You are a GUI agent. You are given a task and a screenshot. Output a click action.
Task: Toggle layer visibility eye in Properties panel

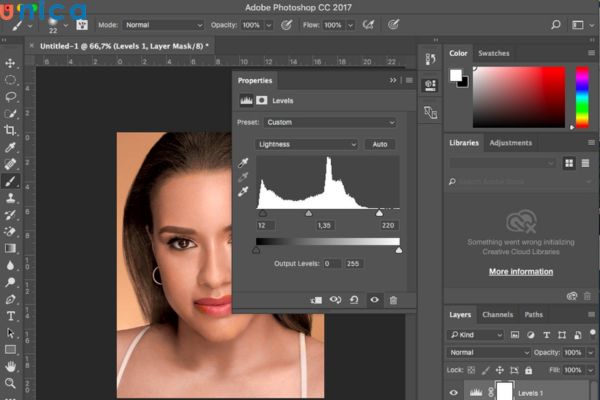pyautogui.click(x=374, y=299)
